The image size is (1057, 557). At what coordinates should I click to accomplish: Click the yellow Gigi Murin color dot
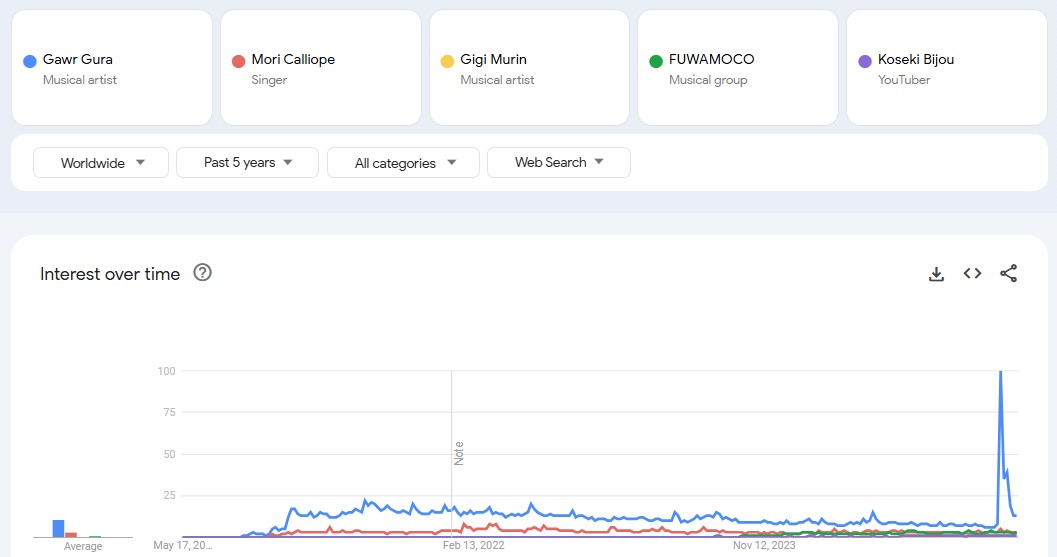447,61
